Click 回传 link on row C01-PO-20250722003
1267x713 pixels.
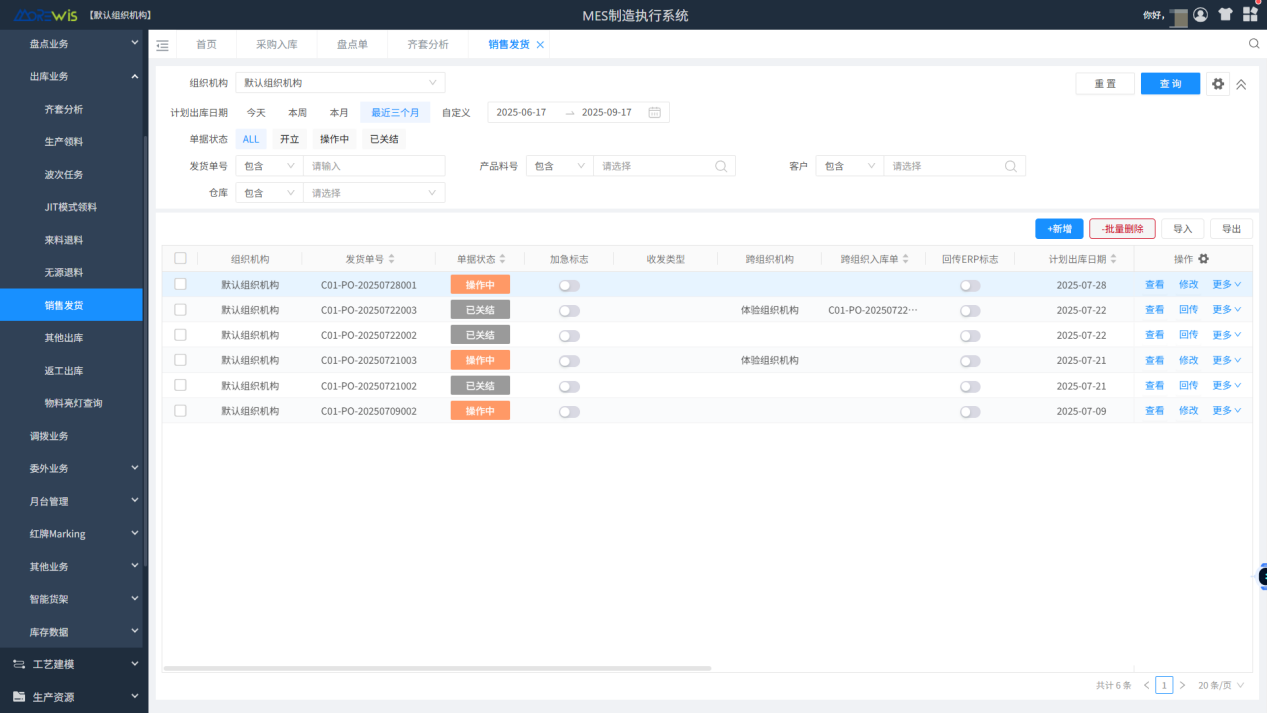[x=1188, y=309]
